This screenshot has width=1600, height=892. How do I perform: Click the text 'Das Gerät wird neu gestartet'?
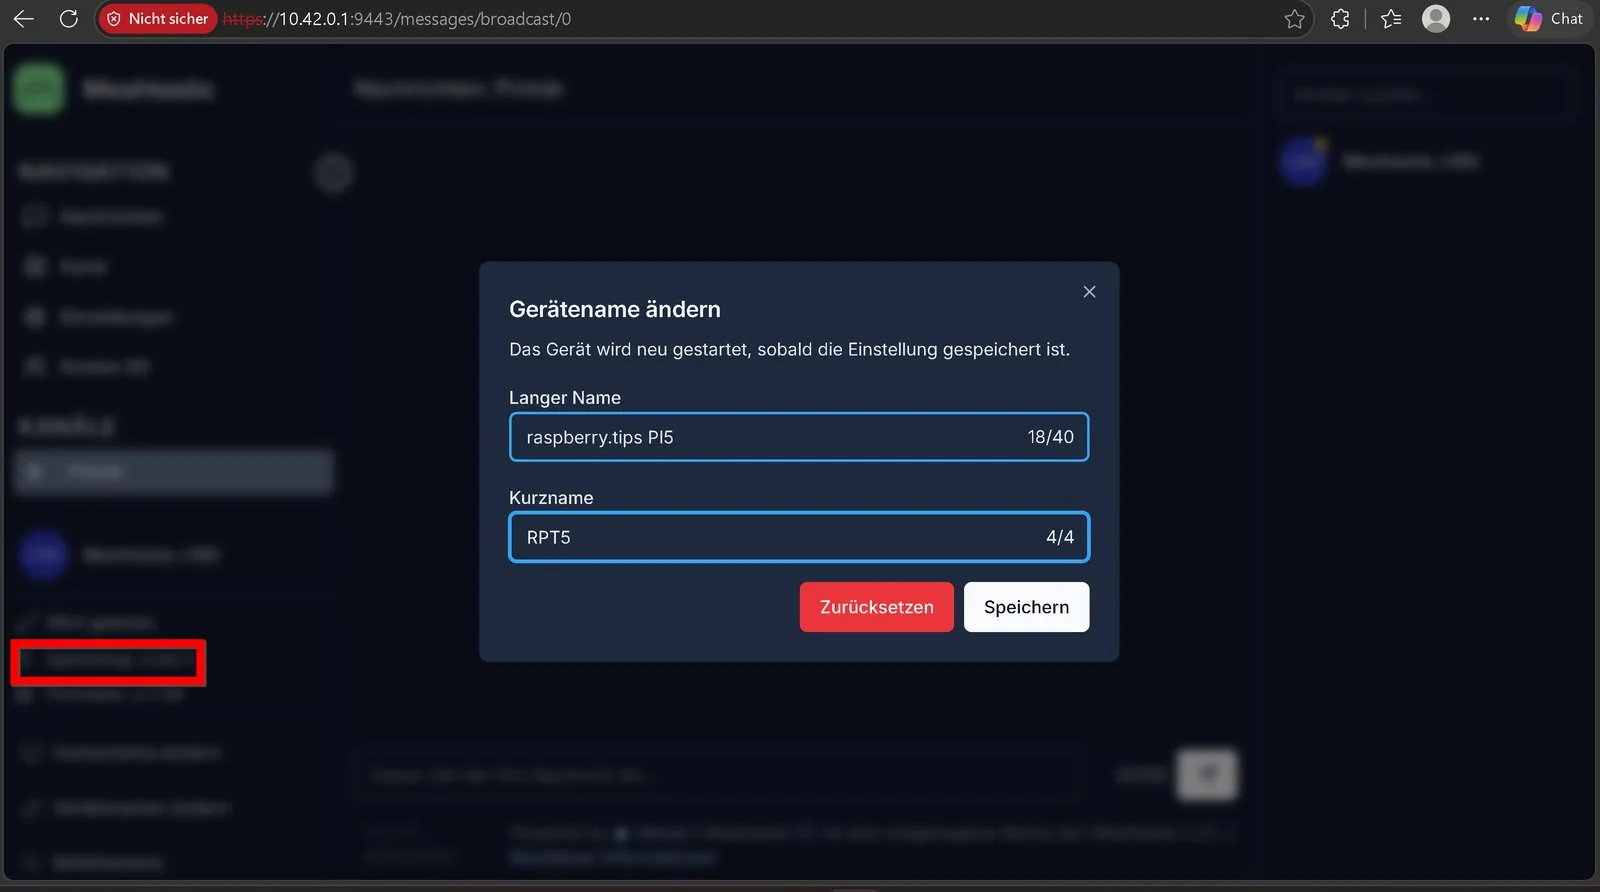[630, 350]
